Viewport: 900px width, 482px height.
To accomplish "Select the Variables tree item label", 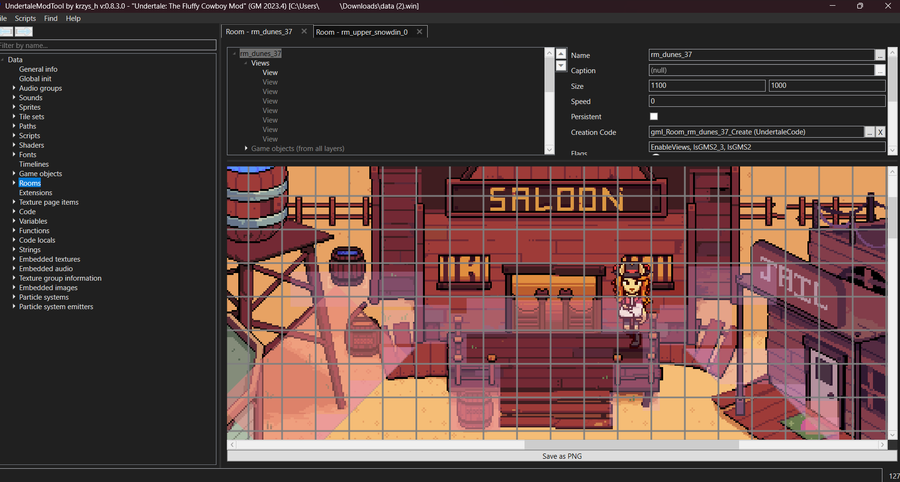I will click(33, 221).
